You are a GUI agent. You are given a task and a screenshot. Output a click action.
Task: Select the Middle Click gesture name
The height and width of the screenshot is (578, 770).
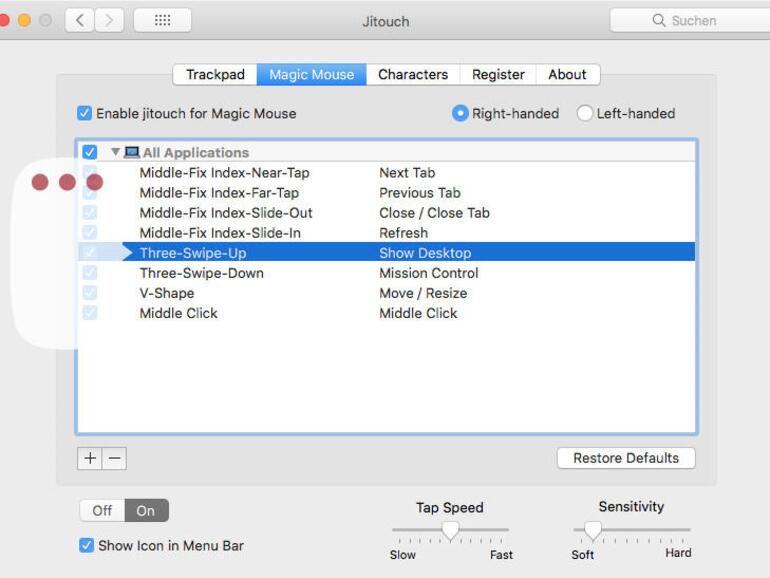pyautogui.click(x=178, y=313)
